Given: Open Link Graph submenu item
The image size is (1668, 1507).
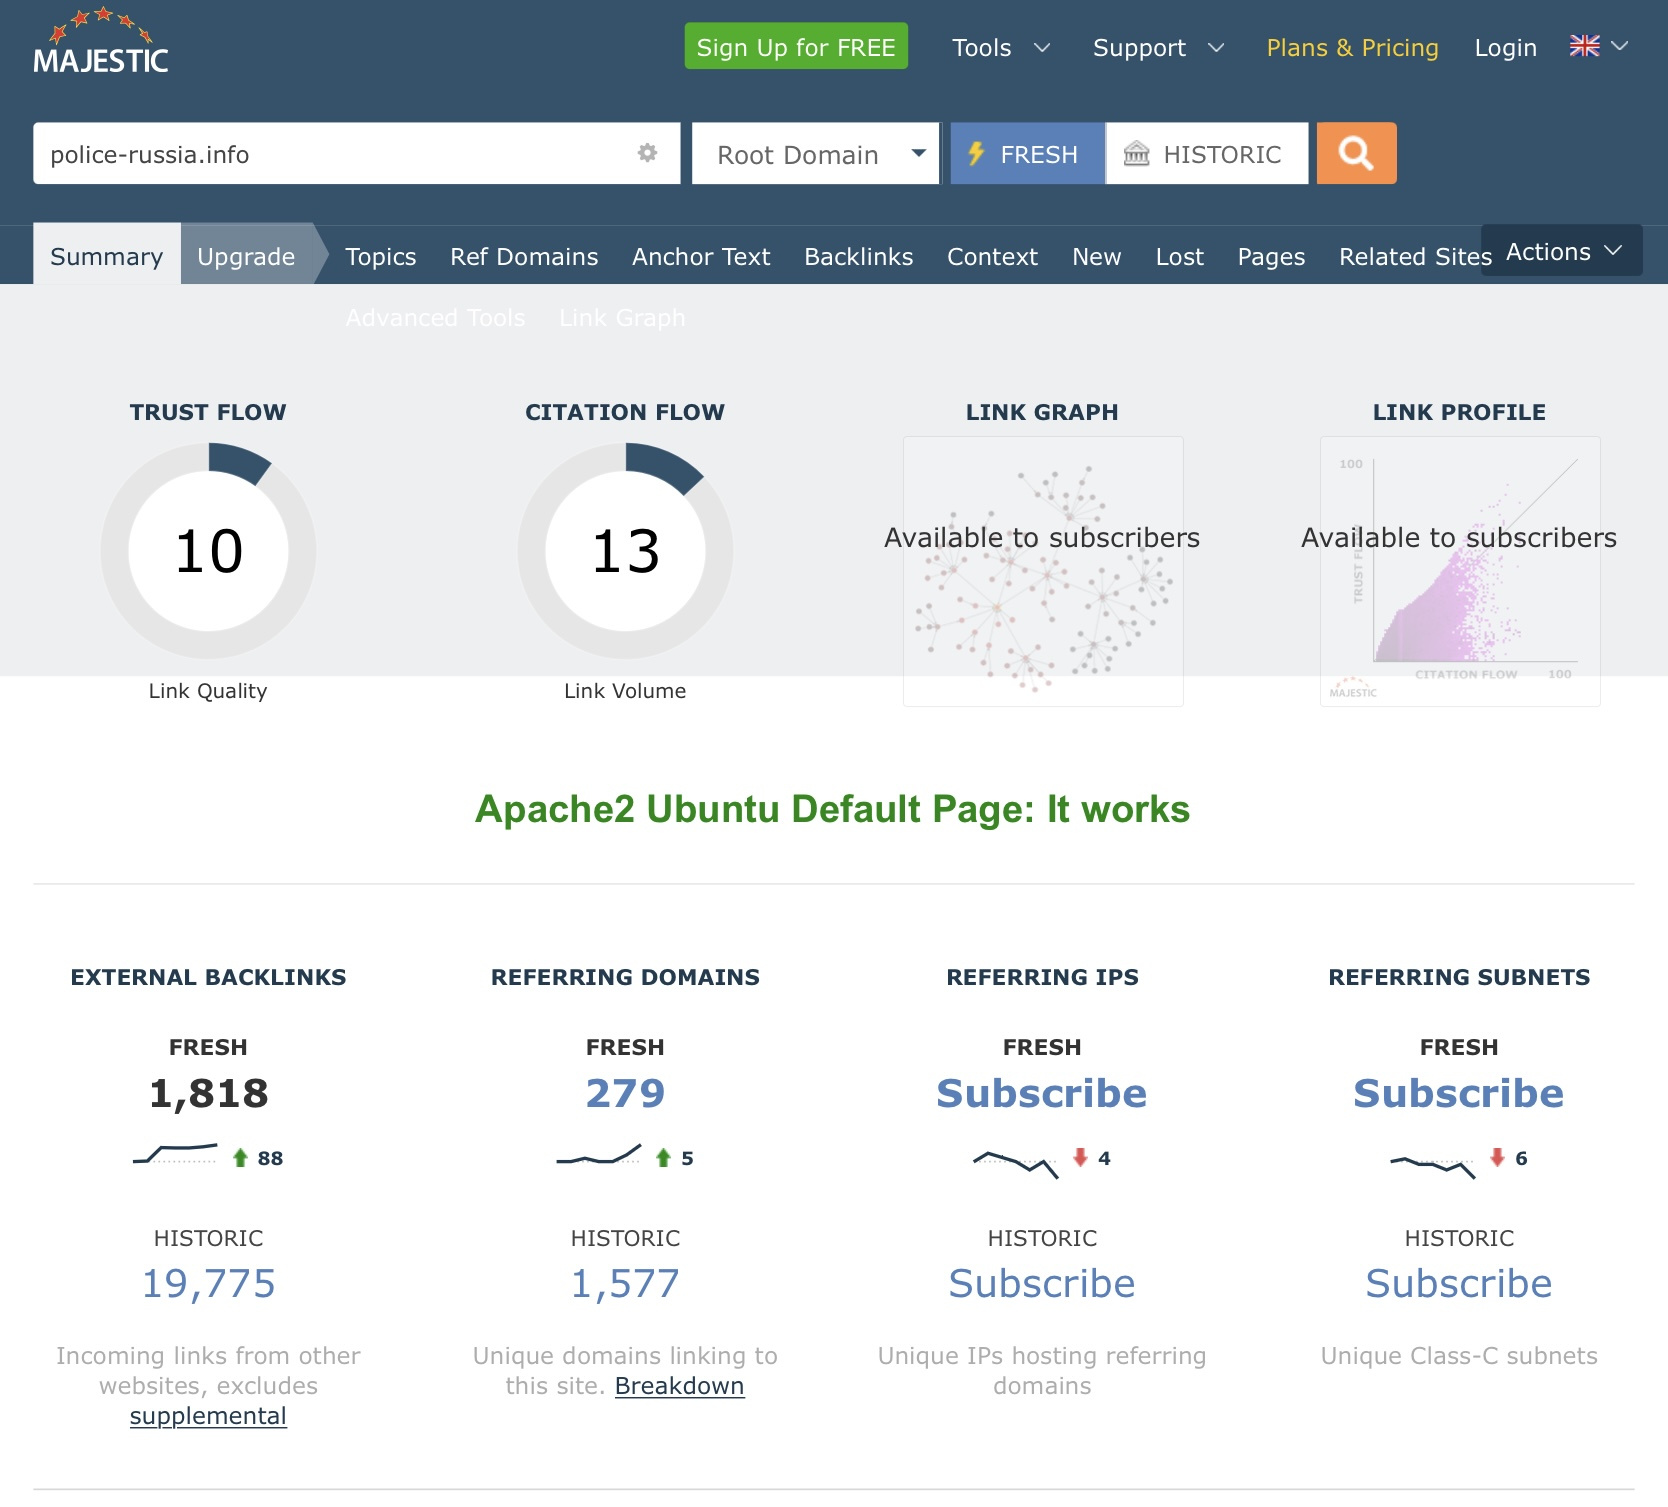Looking at the screenshot, I should (622, 317).
